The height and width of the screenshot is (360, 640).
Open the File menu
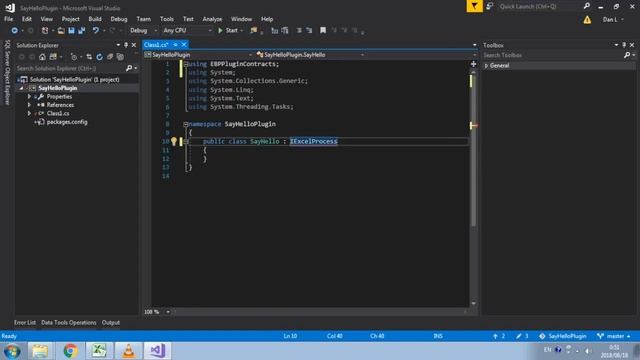9,19
